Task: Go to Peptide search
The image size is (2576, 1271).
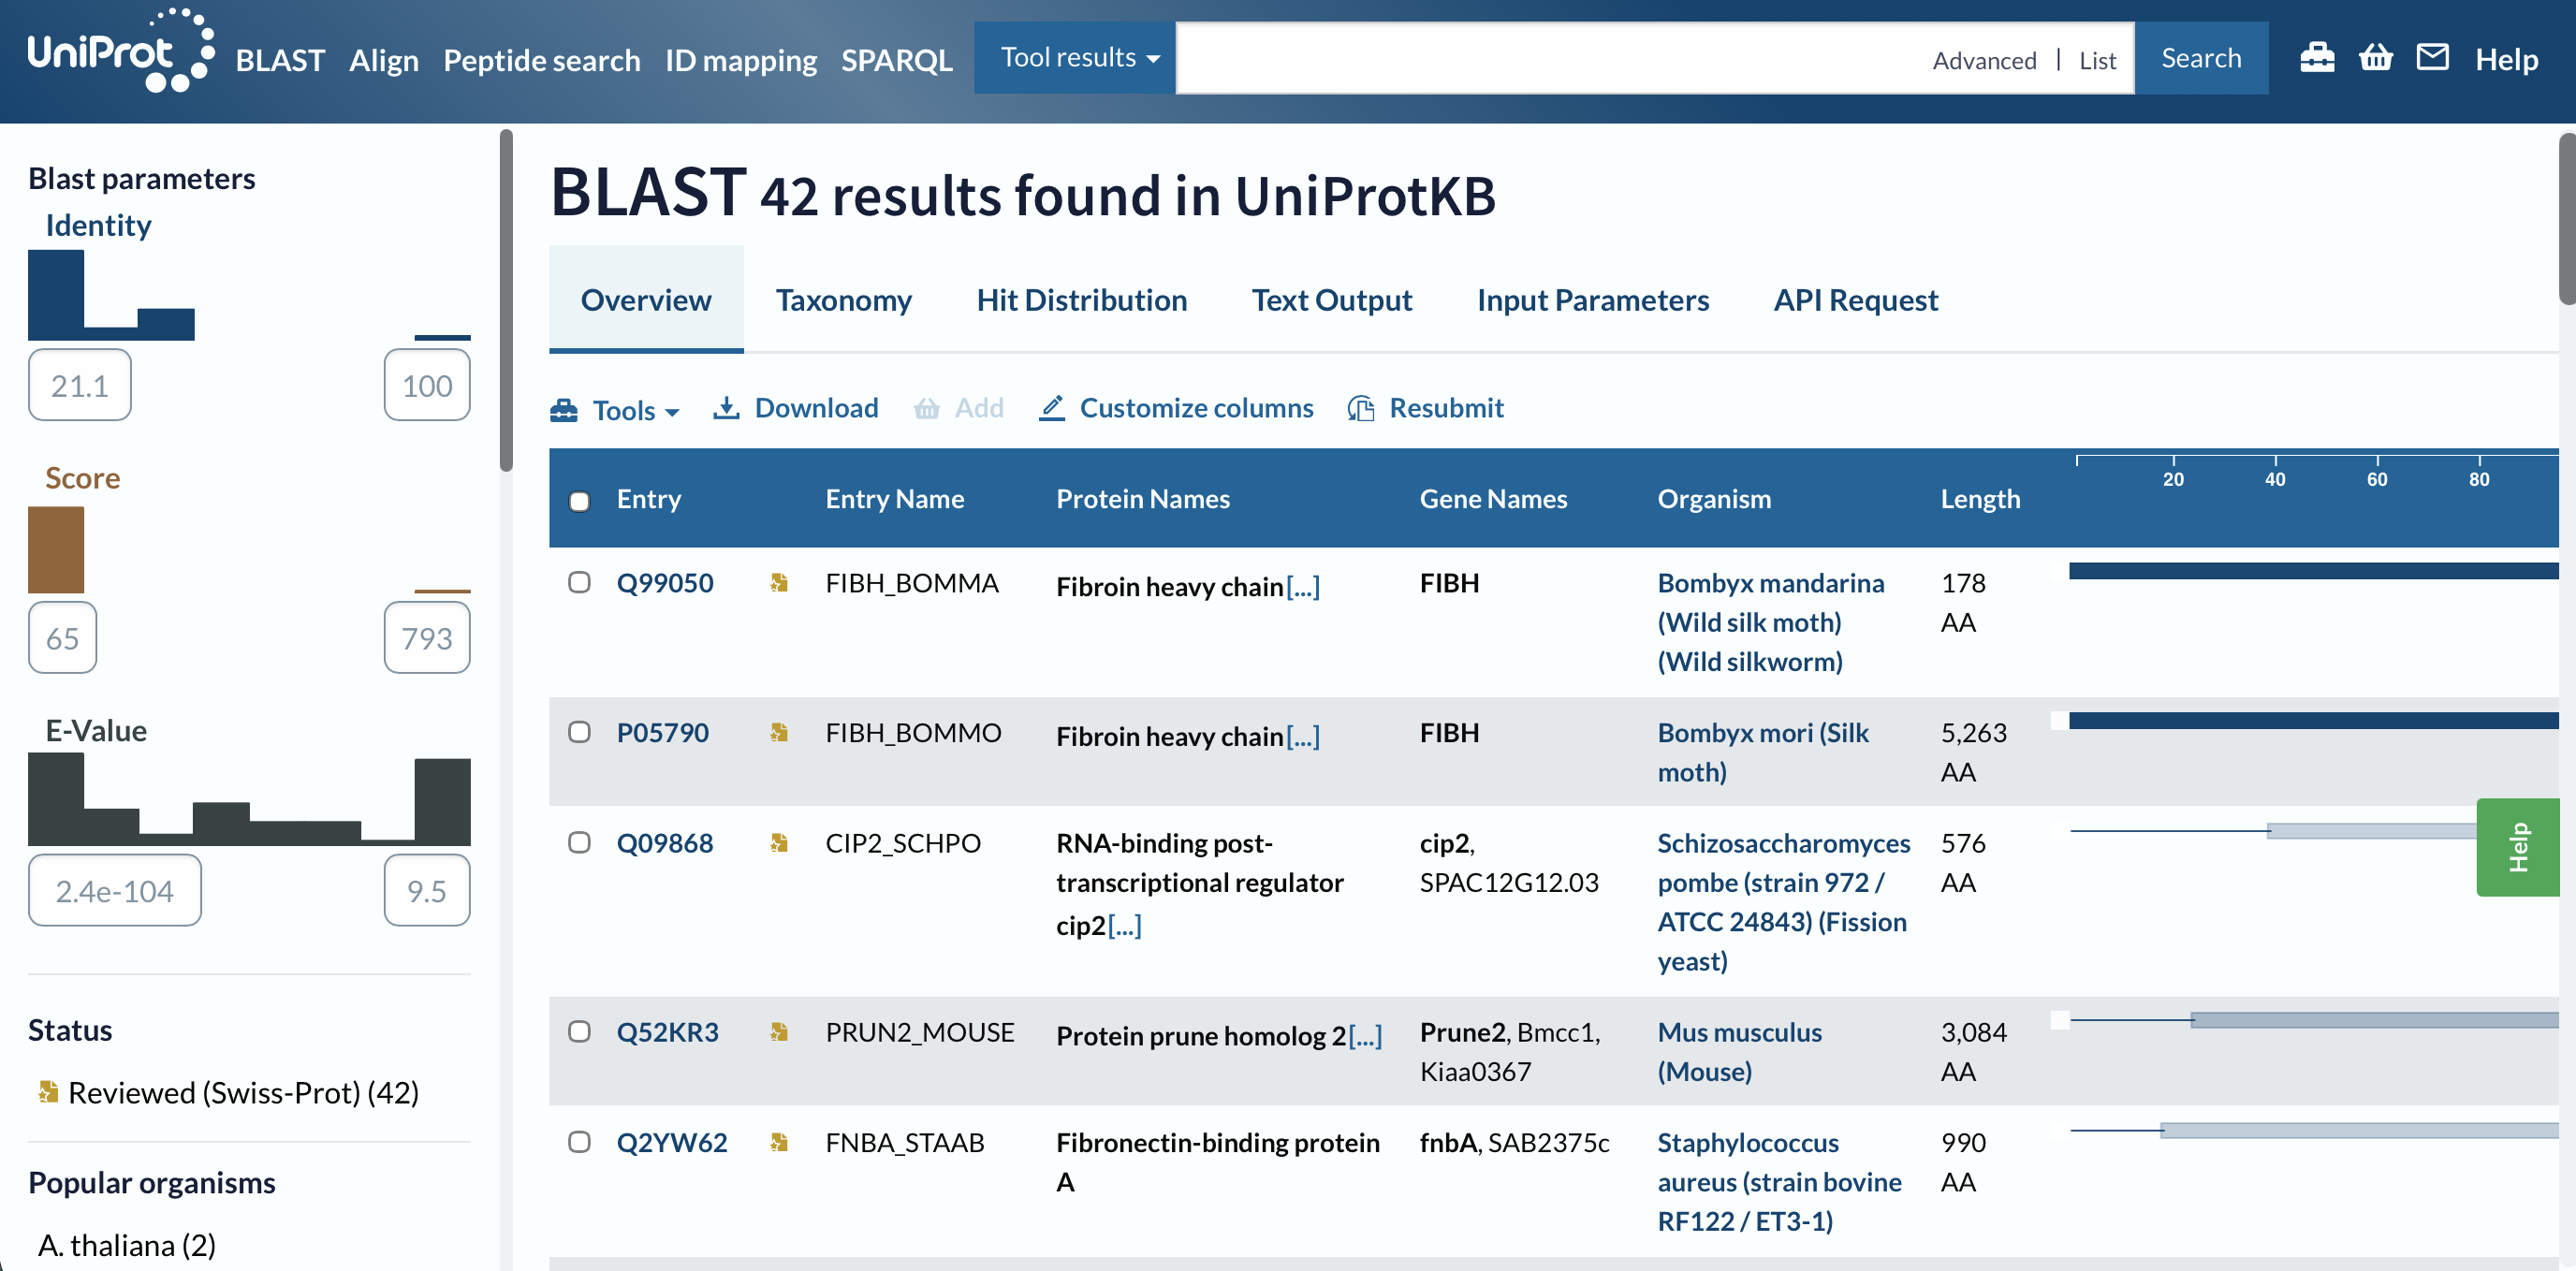Action: [x=542, y=60]
